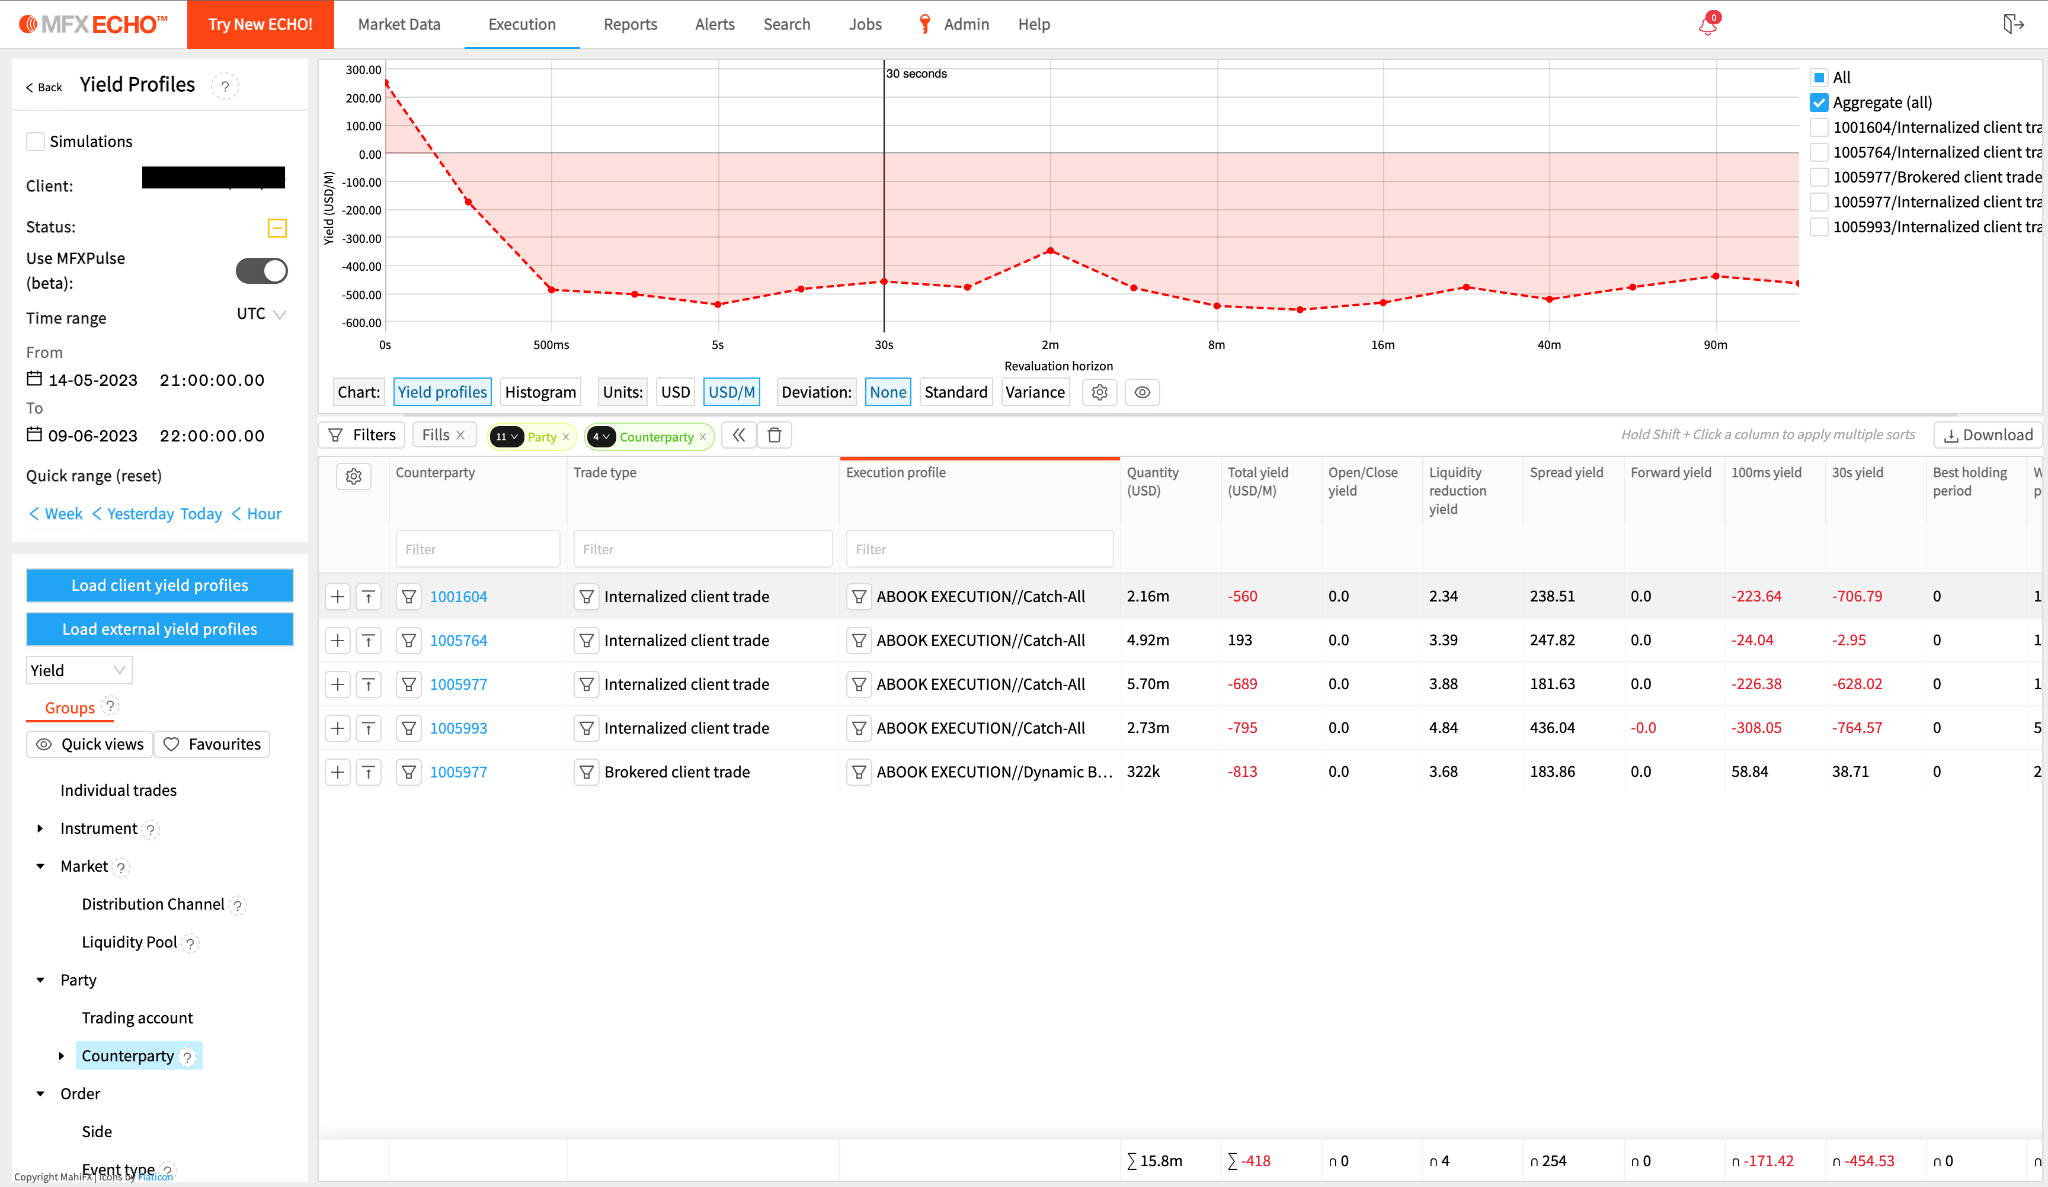Open the Quick views button
Image resolution: width=2048 pixels, height=1187 pixels.
[90, 745]
